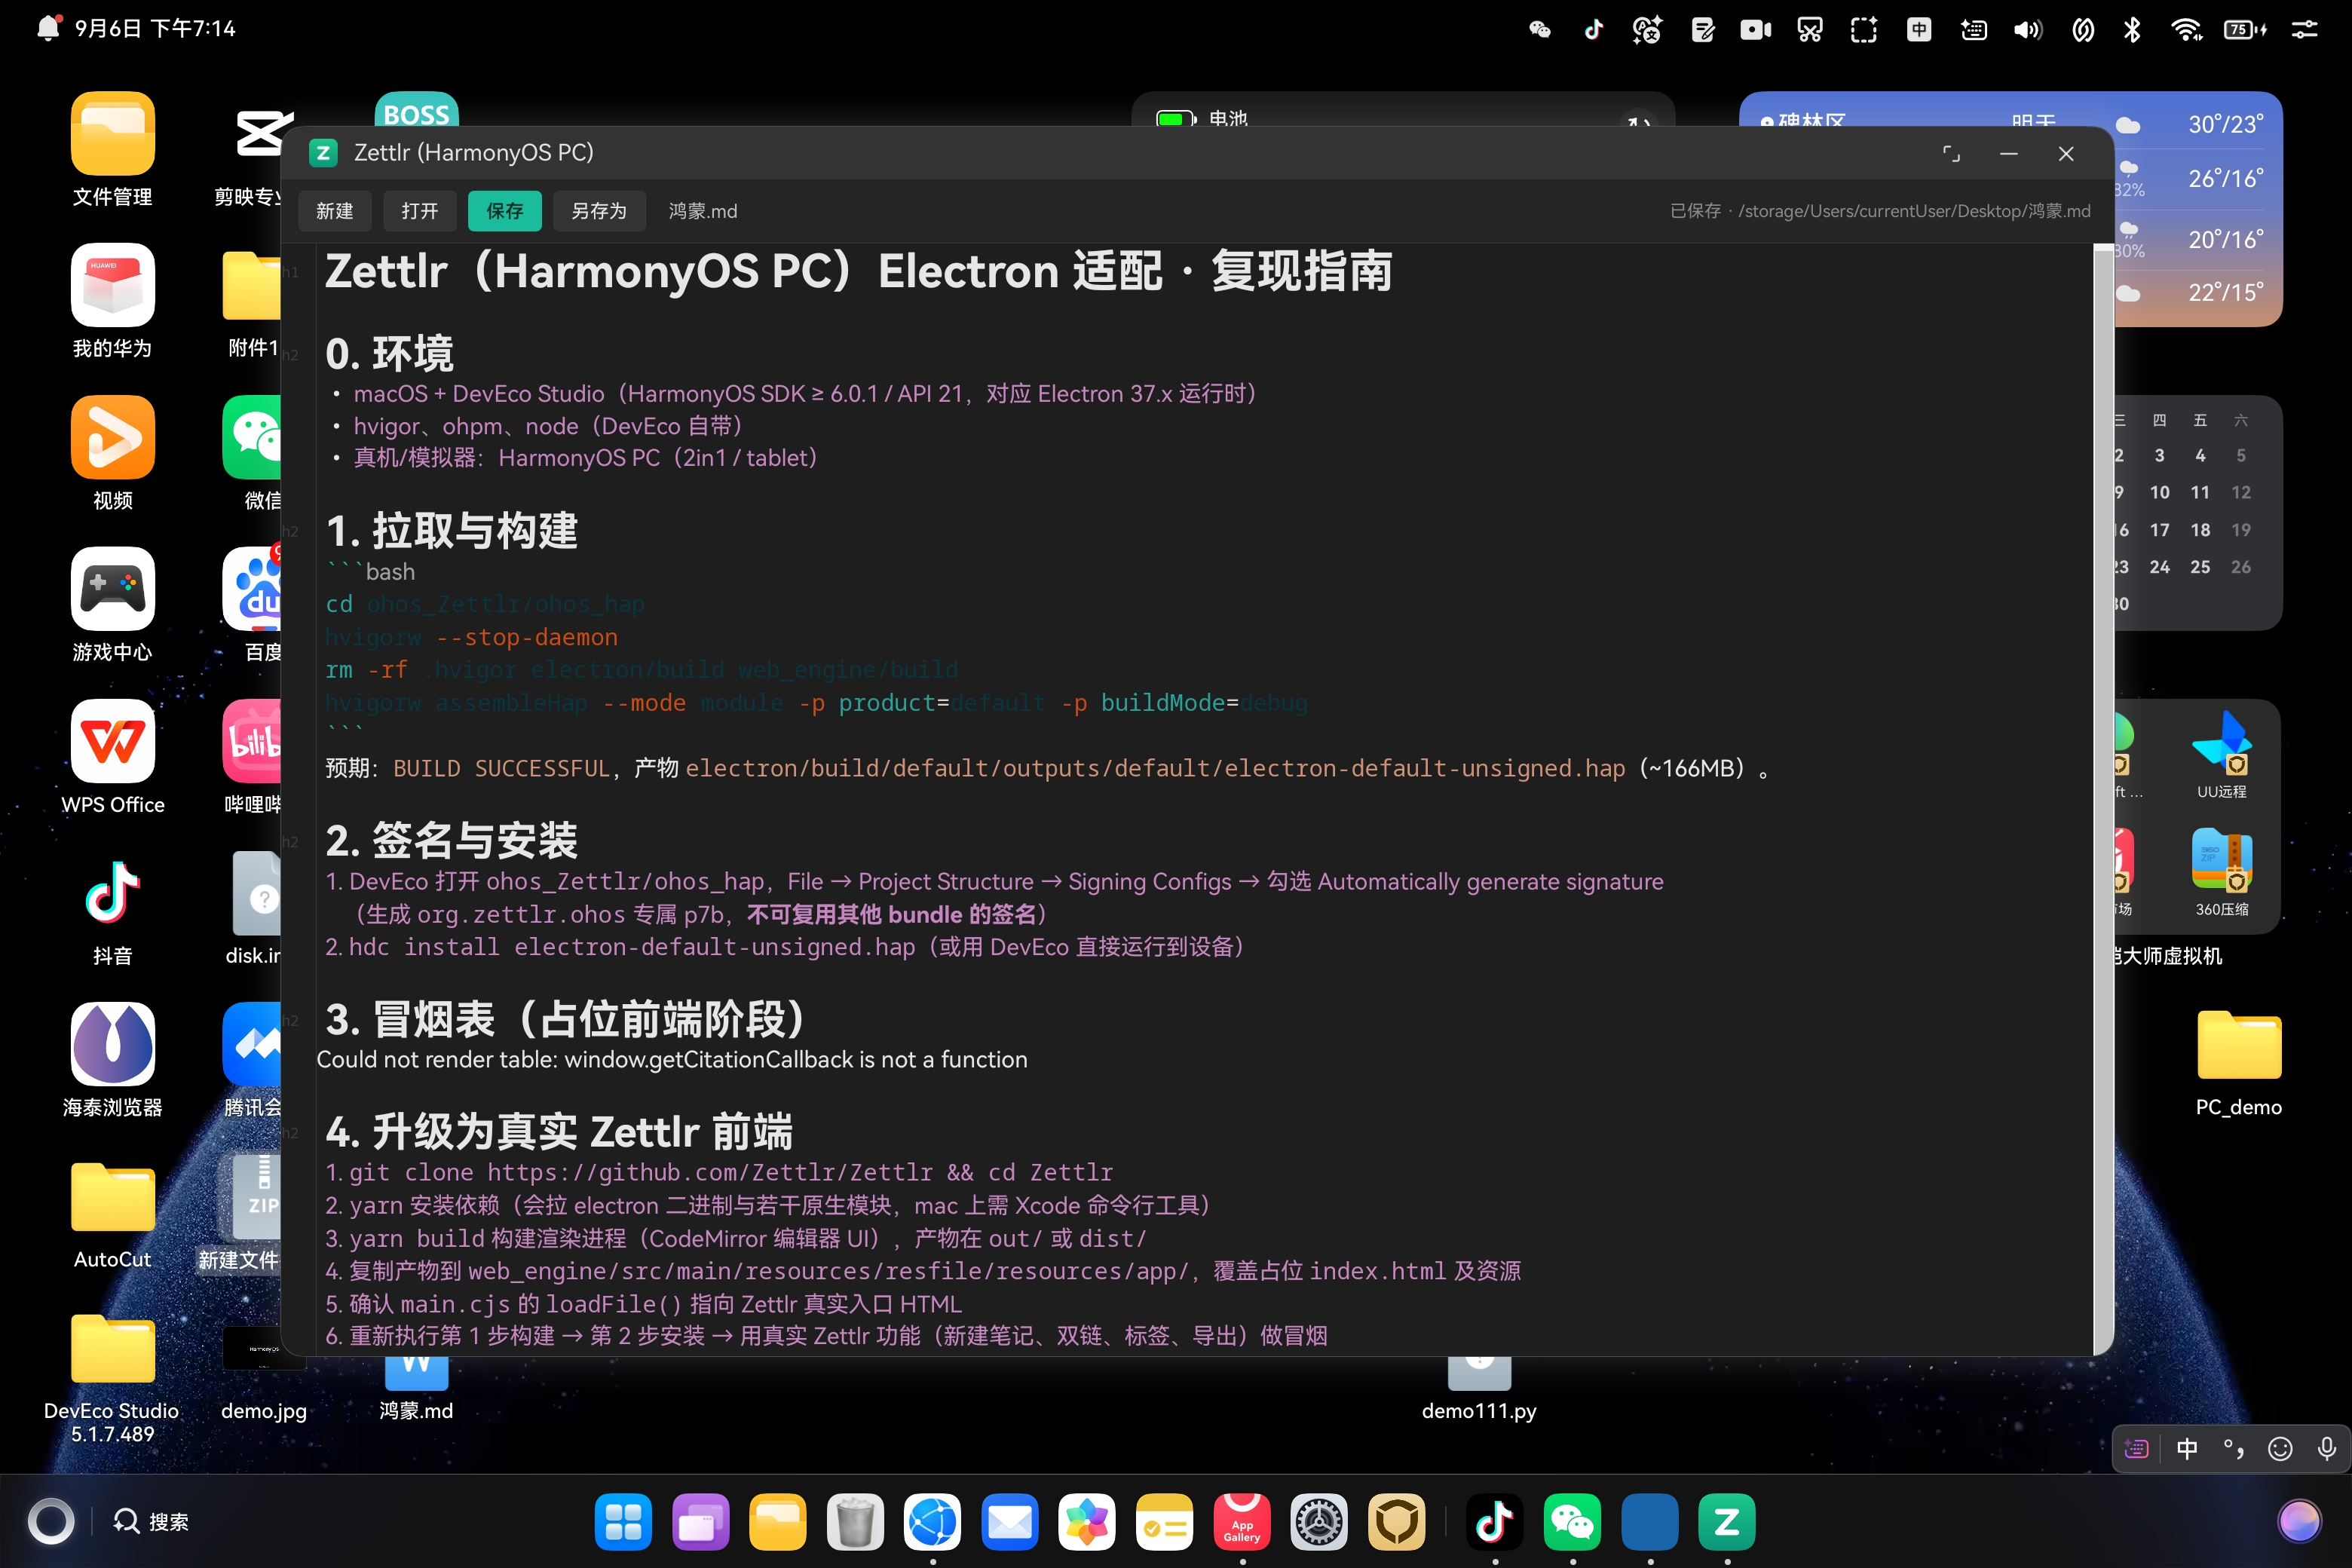Image resolution: width=2352 pixels, height=1568 pixels.
Task: Open the browser icon in dock
Action: pyautogui.click(x=932, y=1522)
